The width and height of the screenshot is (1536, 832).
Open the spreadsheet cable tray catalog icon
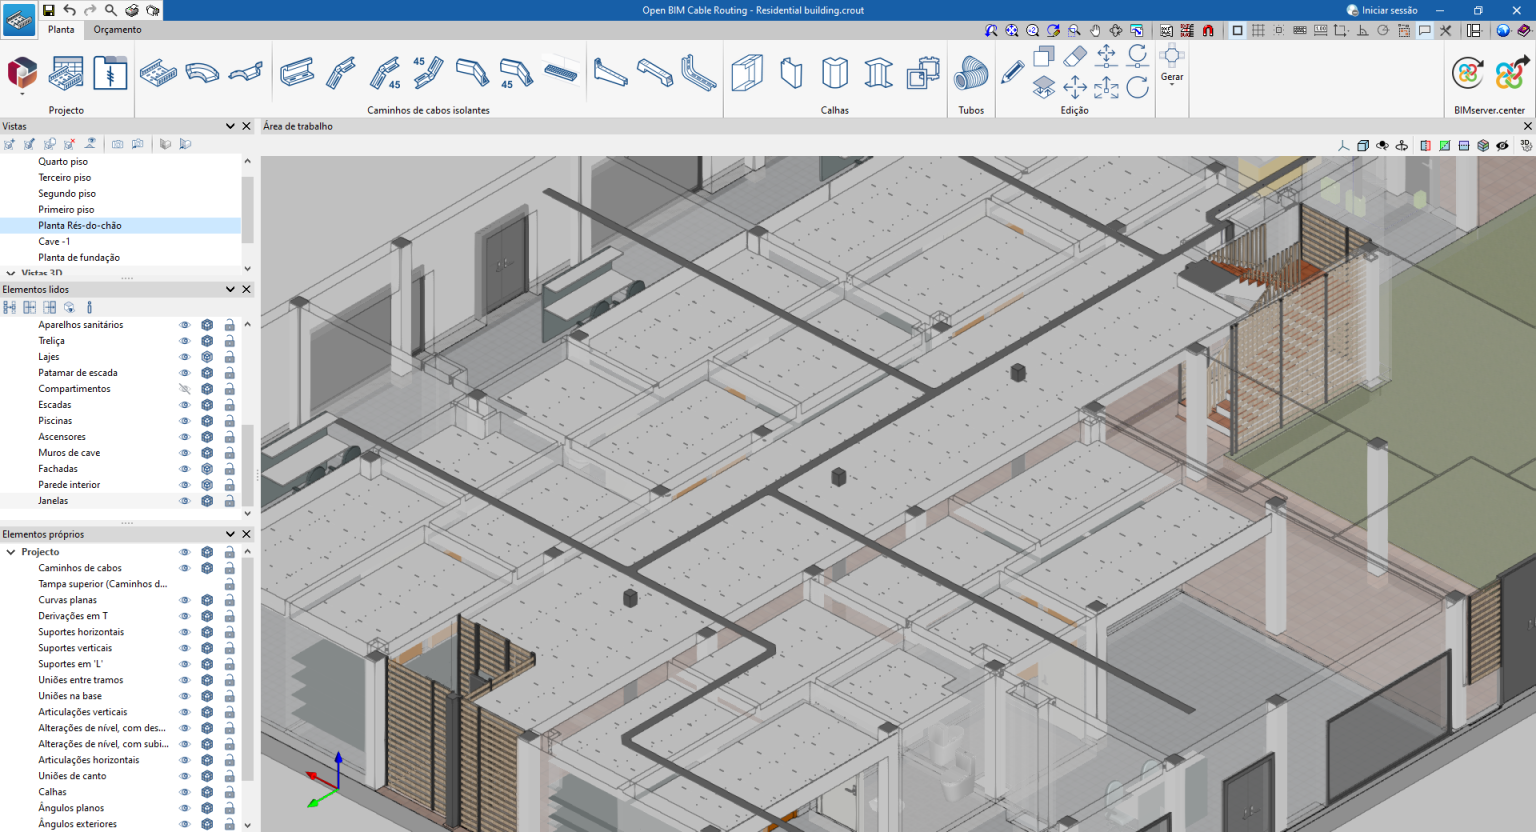(x=66, y=73)
